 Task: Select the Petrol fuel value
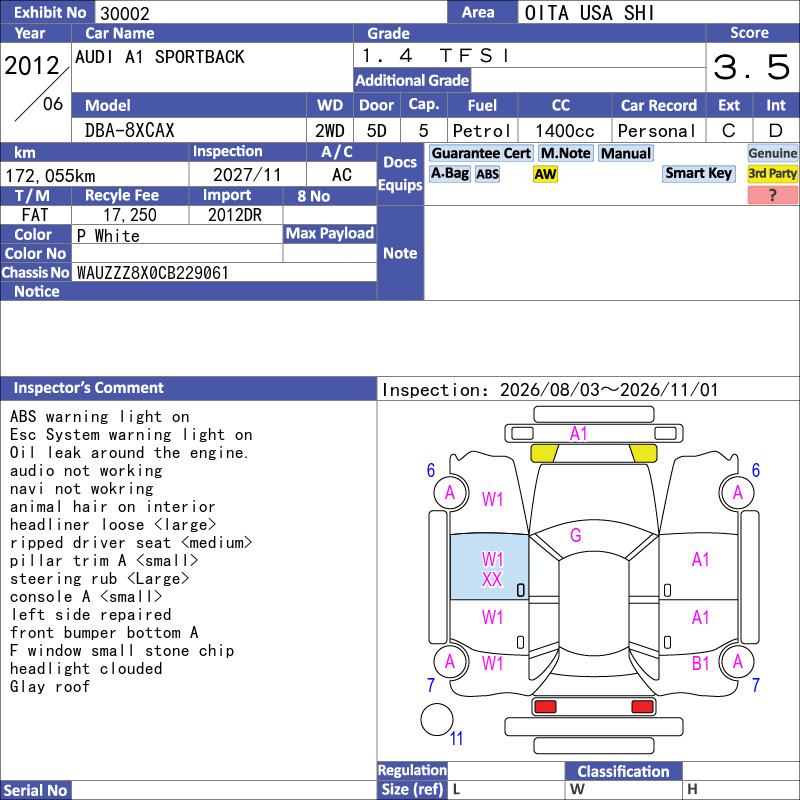[482, 131]
